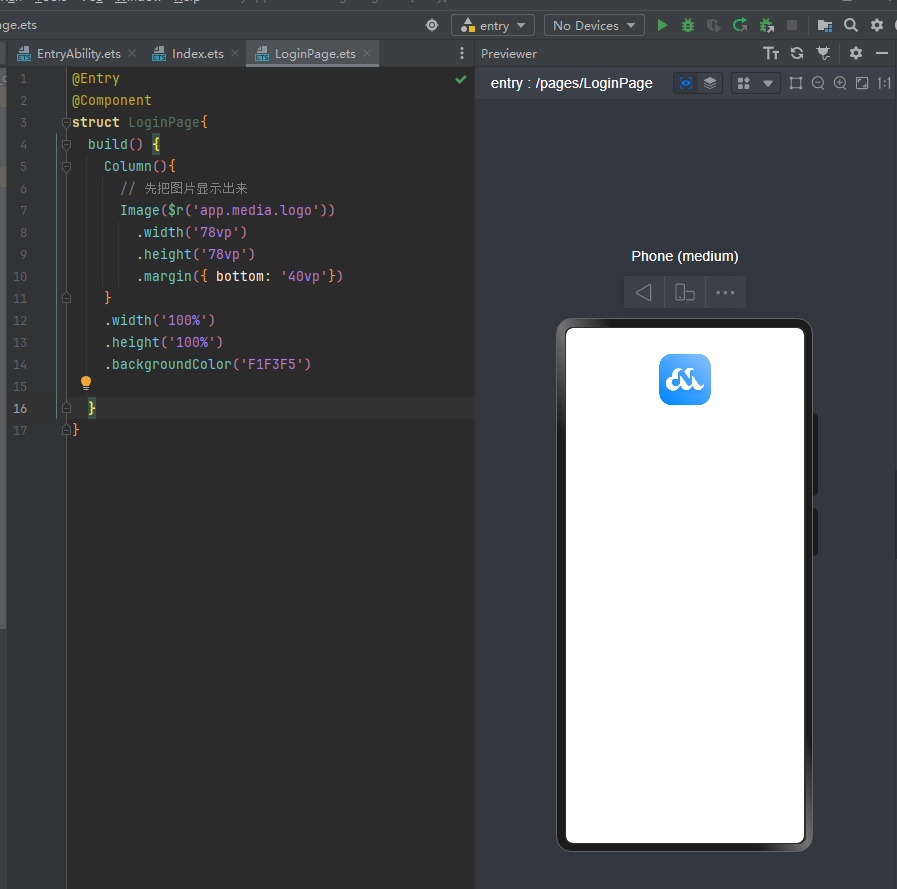Open phone preview more options

[725, 292]
